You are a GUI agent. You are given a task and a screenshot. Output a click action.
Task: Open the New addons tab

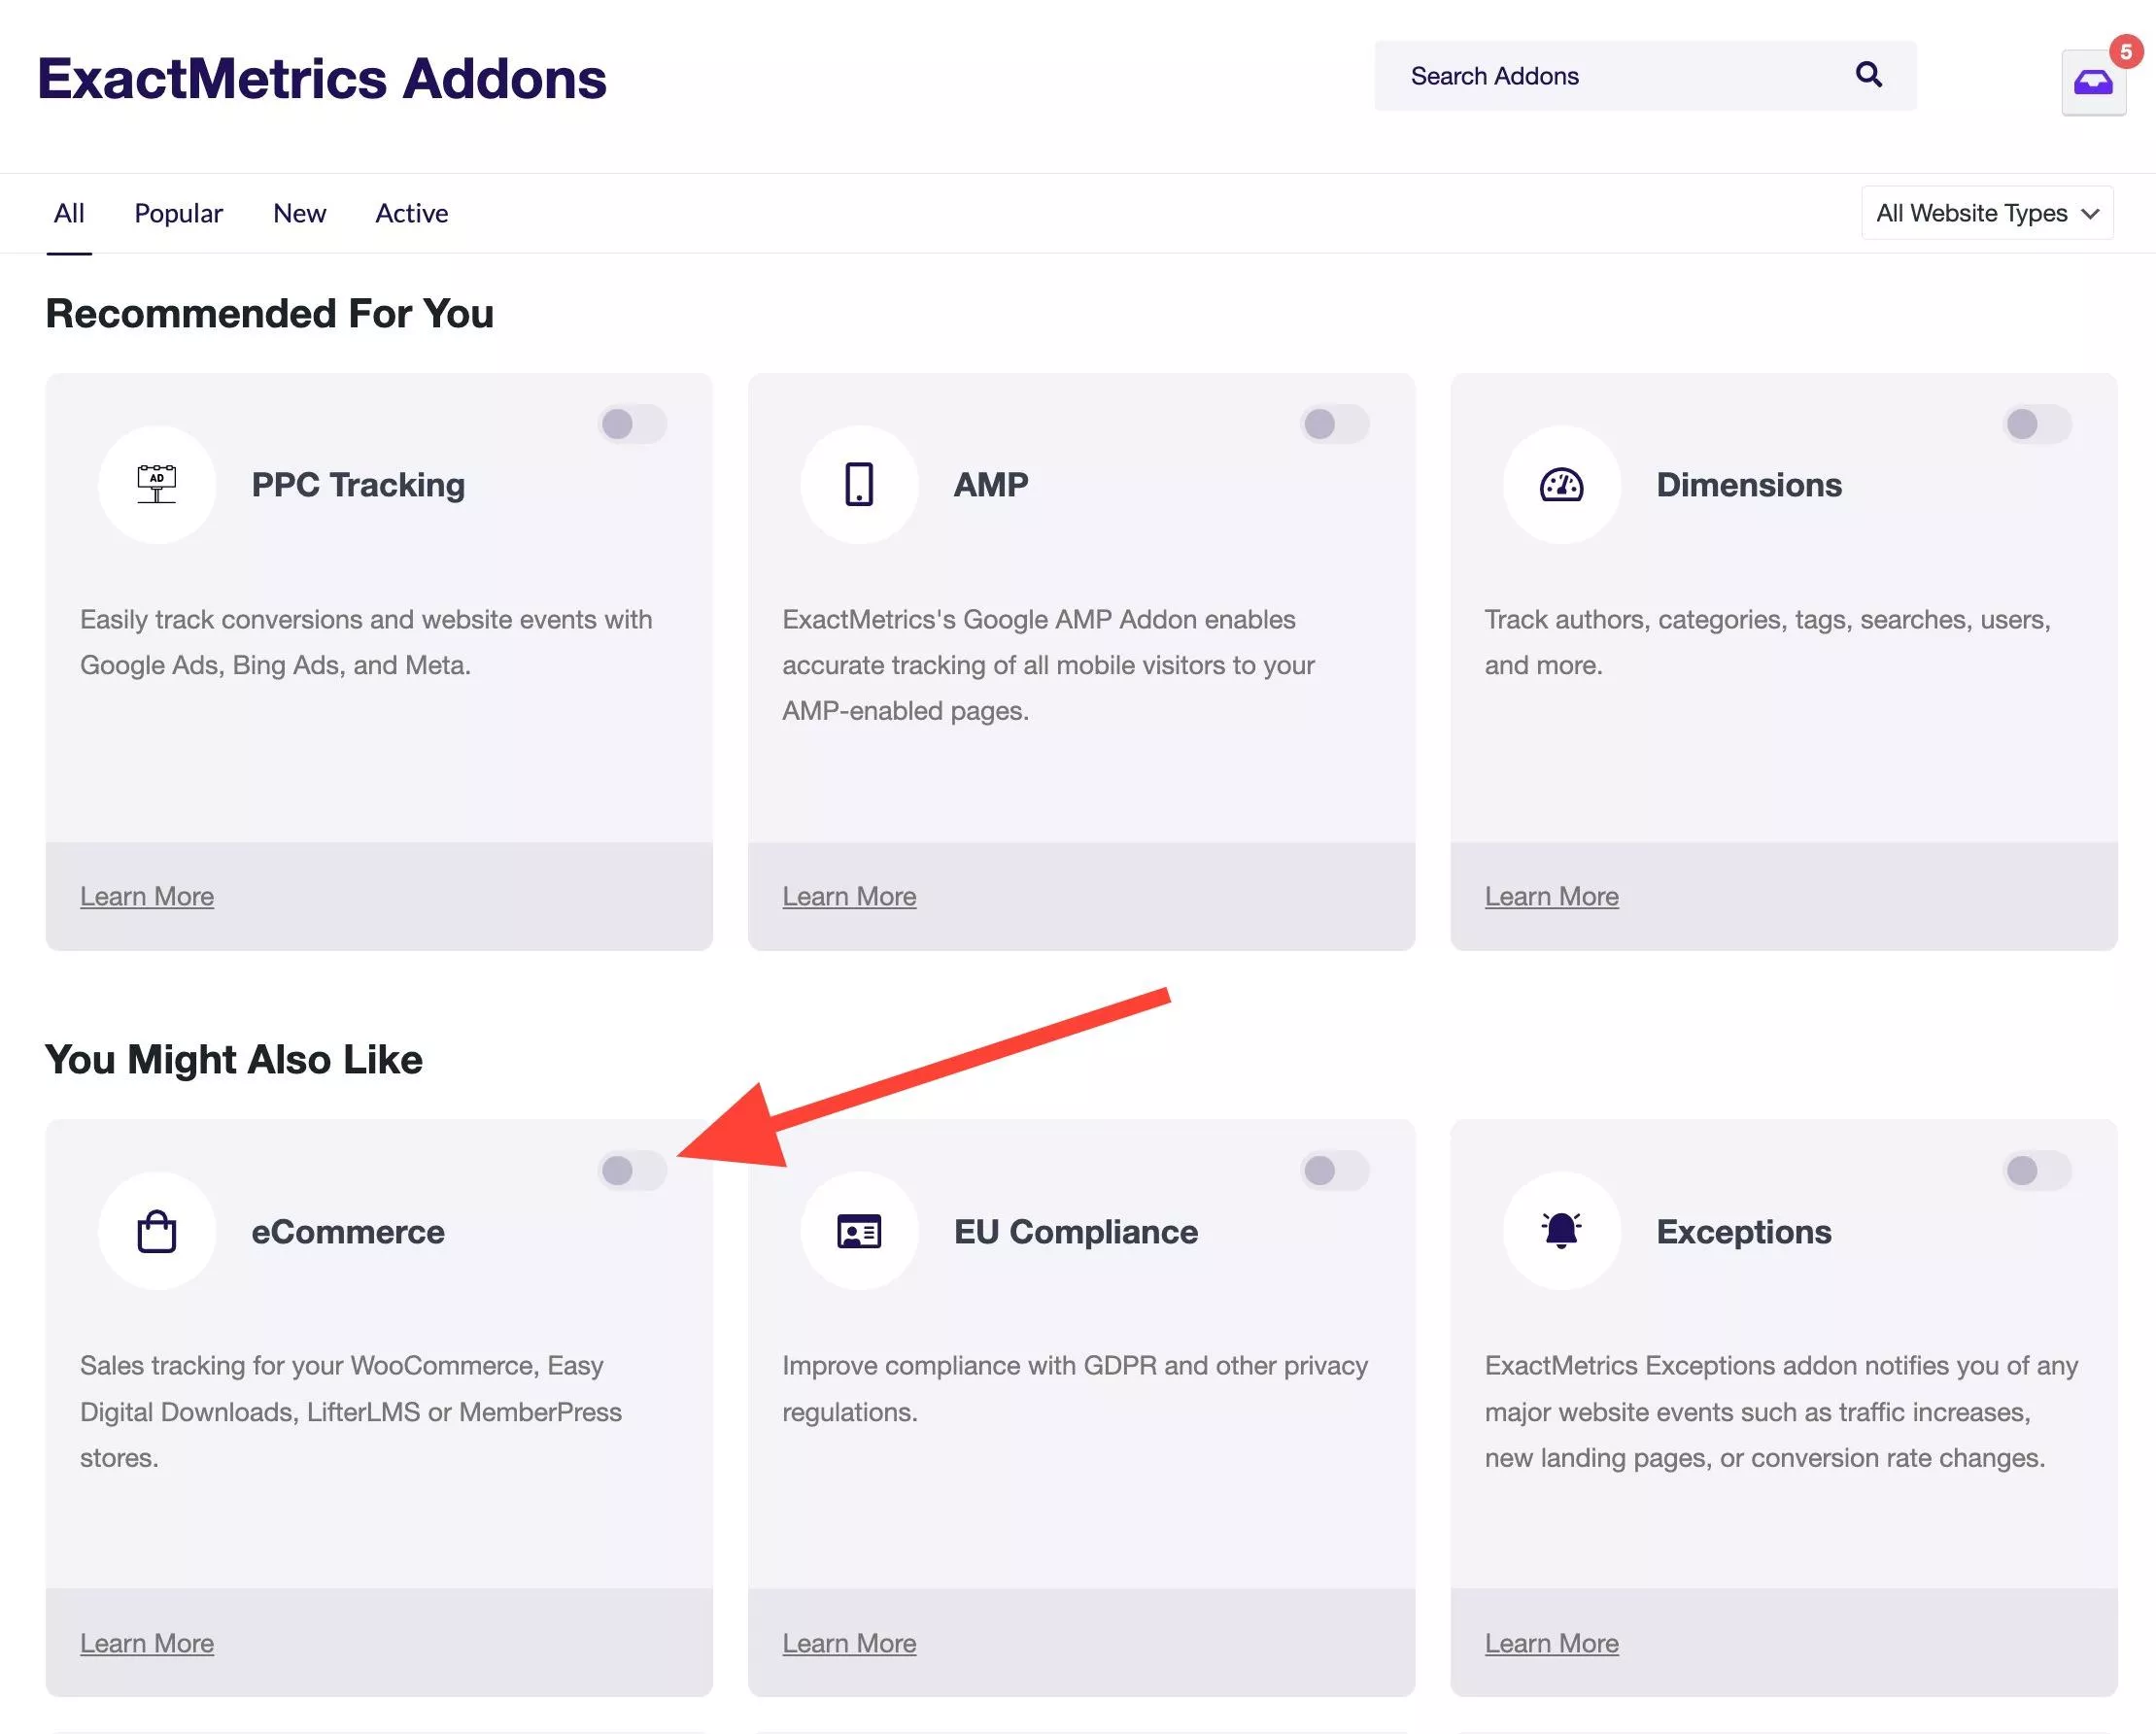click(299, 213)
